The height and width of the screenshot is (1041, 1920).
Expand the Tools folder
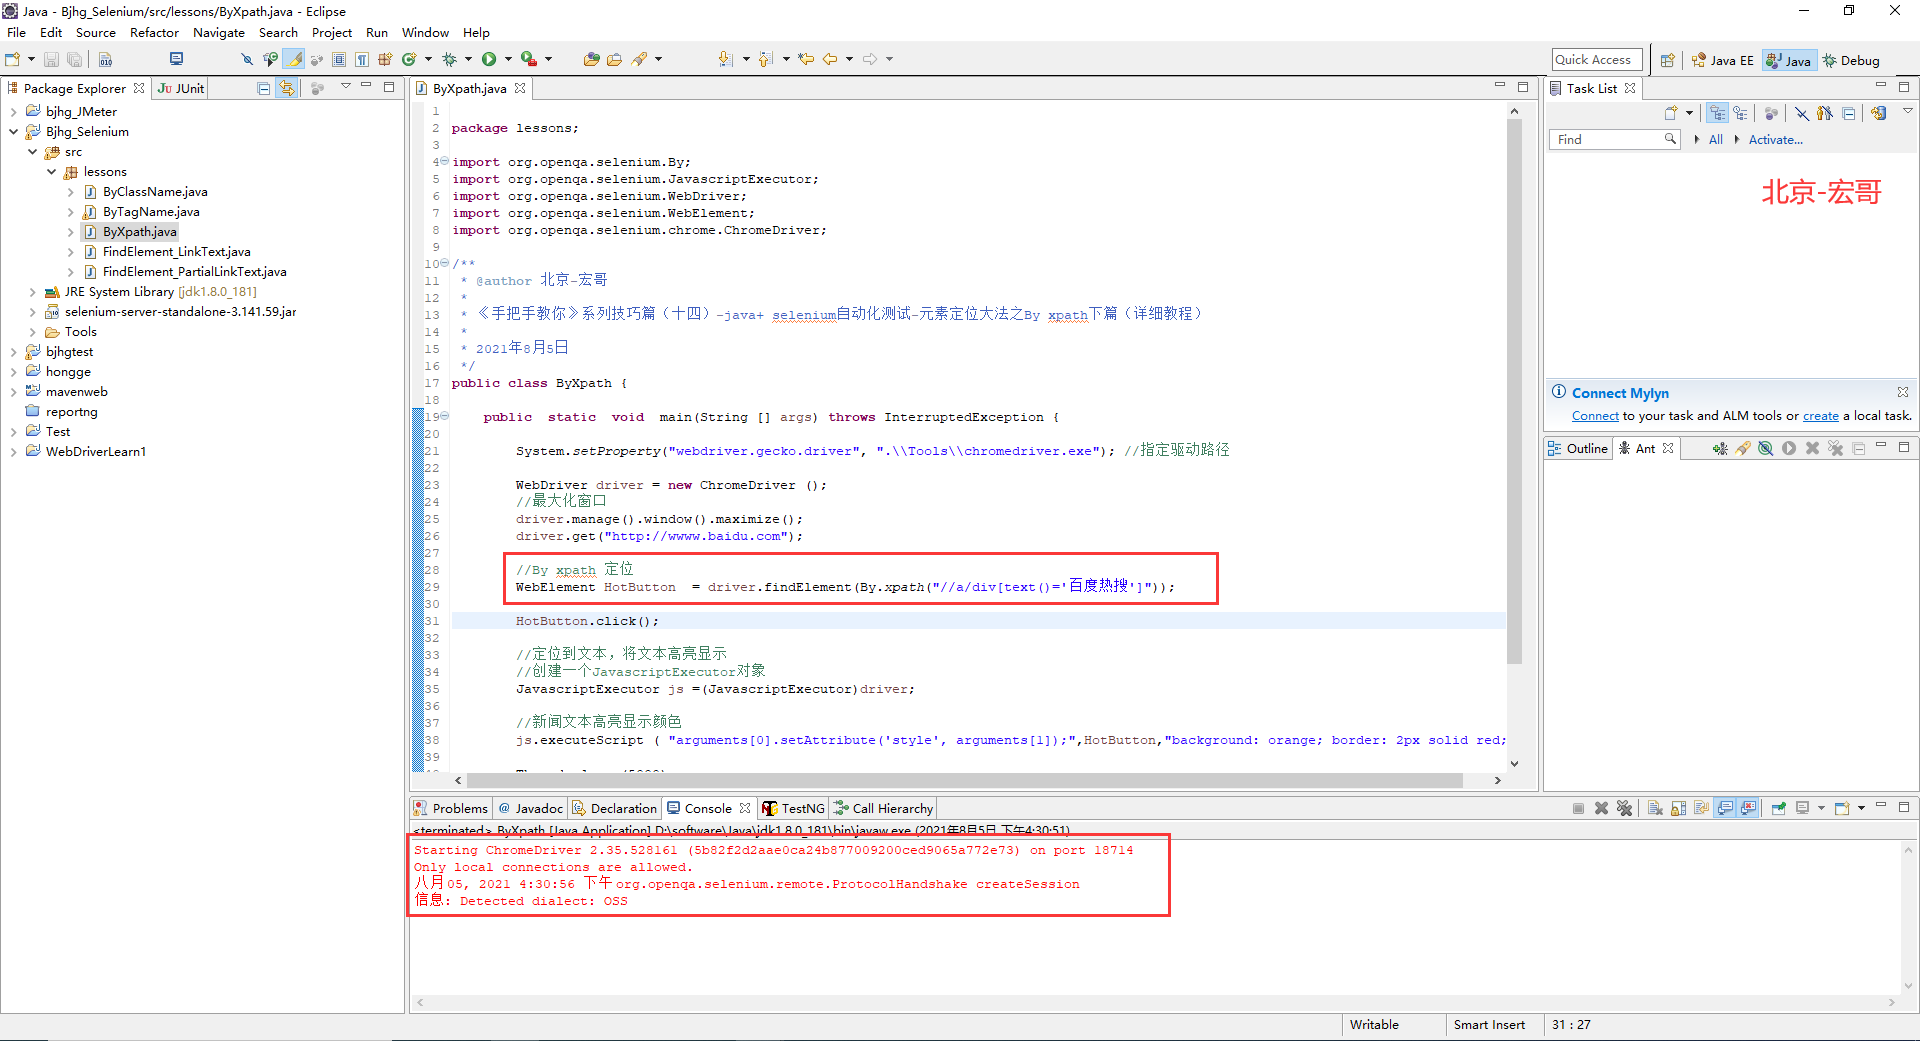32,332
